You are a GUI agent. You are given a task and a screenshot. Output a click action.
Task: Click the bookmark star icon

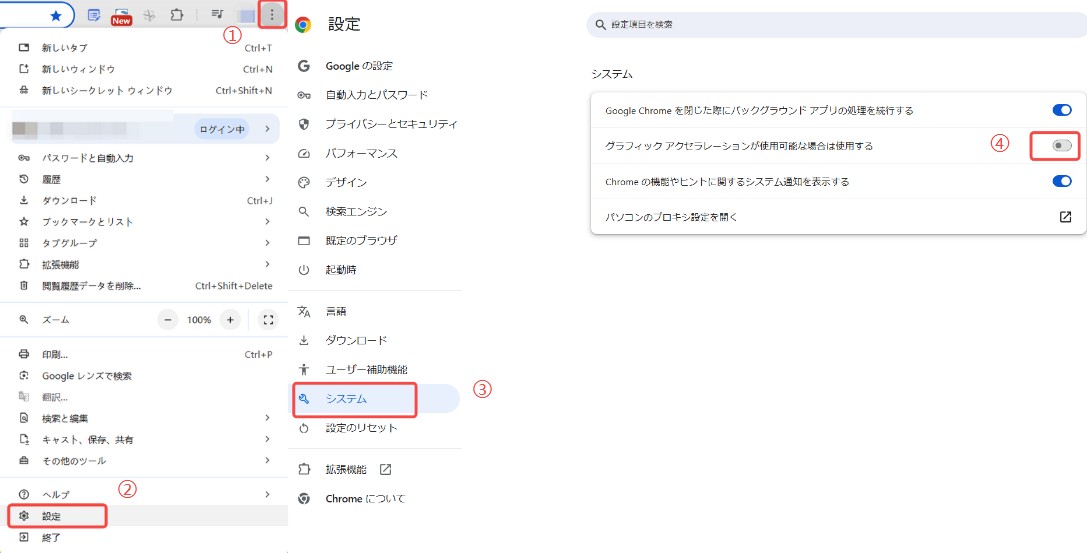click(x=56, y=15)
